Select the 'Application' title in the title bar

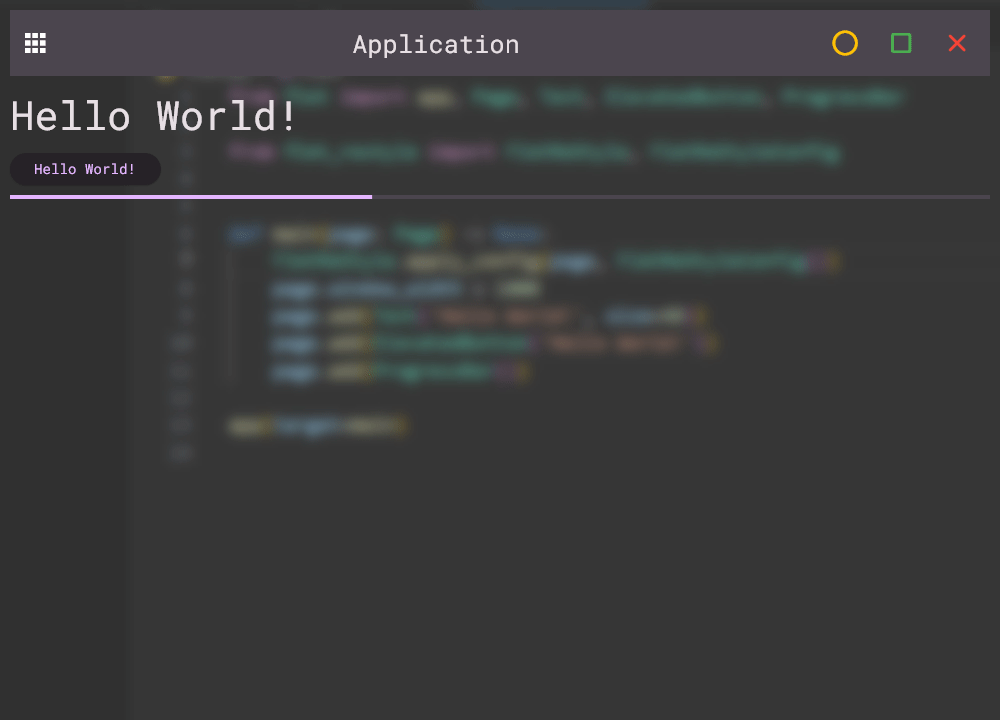(435, 44)
